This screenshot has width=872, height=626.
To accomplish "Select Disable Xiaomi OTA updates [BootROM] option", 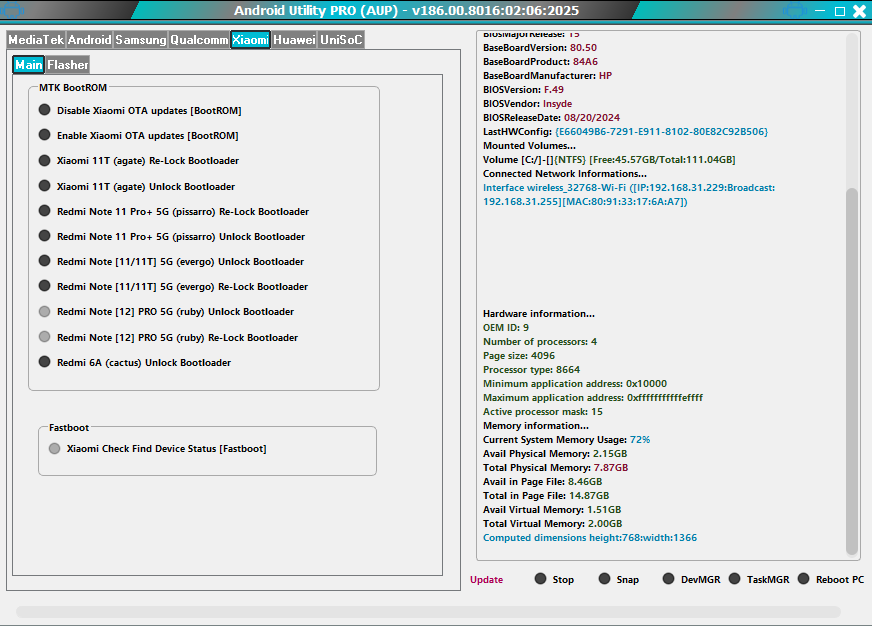I will click(x=140, y=110).
